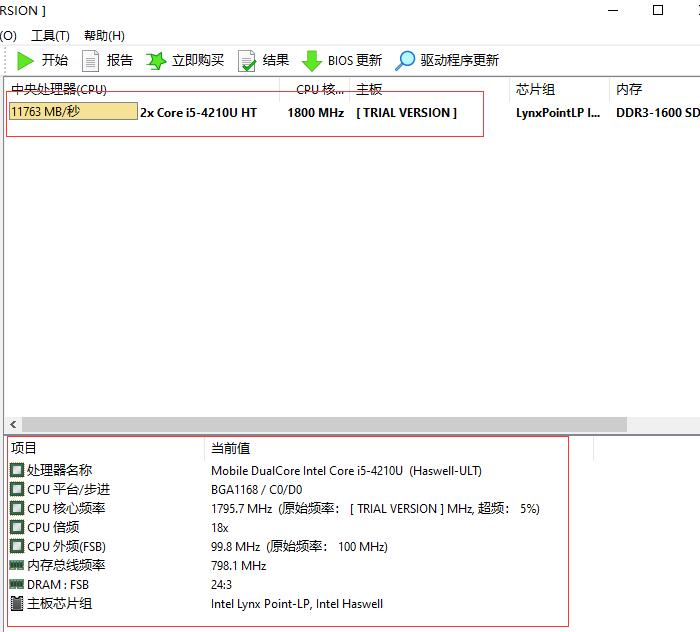Sort by the 中央处理器(CPU) column header
Screen dimensions: 700x632
coord(60,90)
